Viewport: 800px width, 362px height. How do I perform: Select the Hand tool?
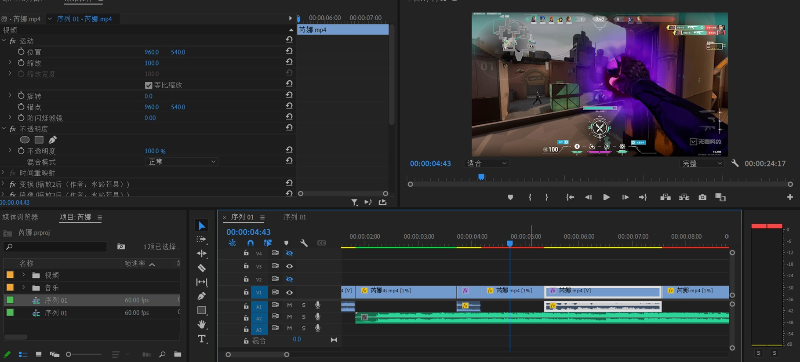coord(202,324)
